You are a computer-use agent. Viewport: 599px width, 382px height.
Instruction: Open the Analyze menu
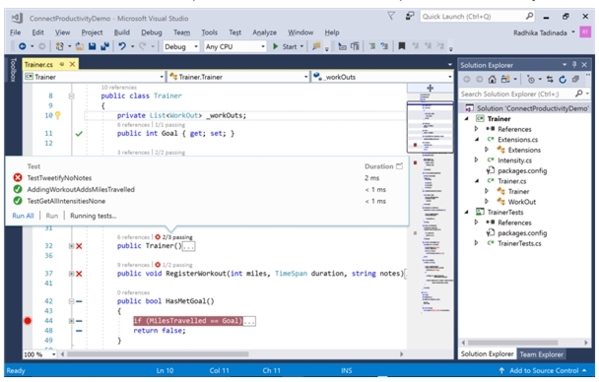(264, 32)
